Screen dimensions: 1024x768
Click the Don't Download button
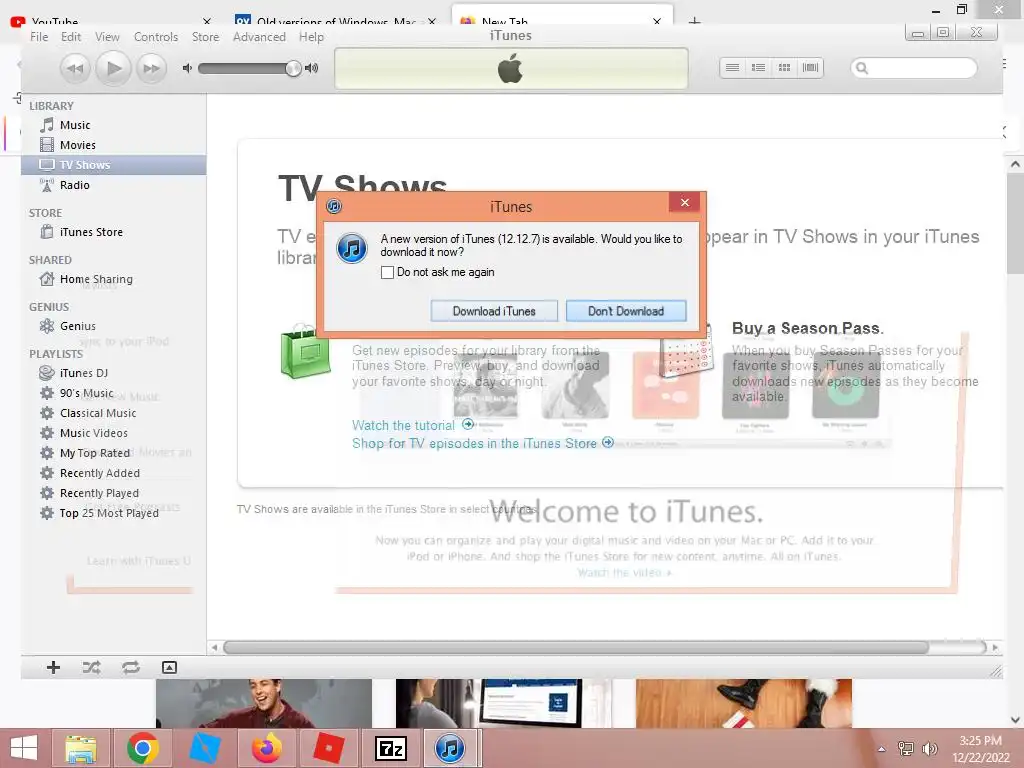tap(626, 311)
